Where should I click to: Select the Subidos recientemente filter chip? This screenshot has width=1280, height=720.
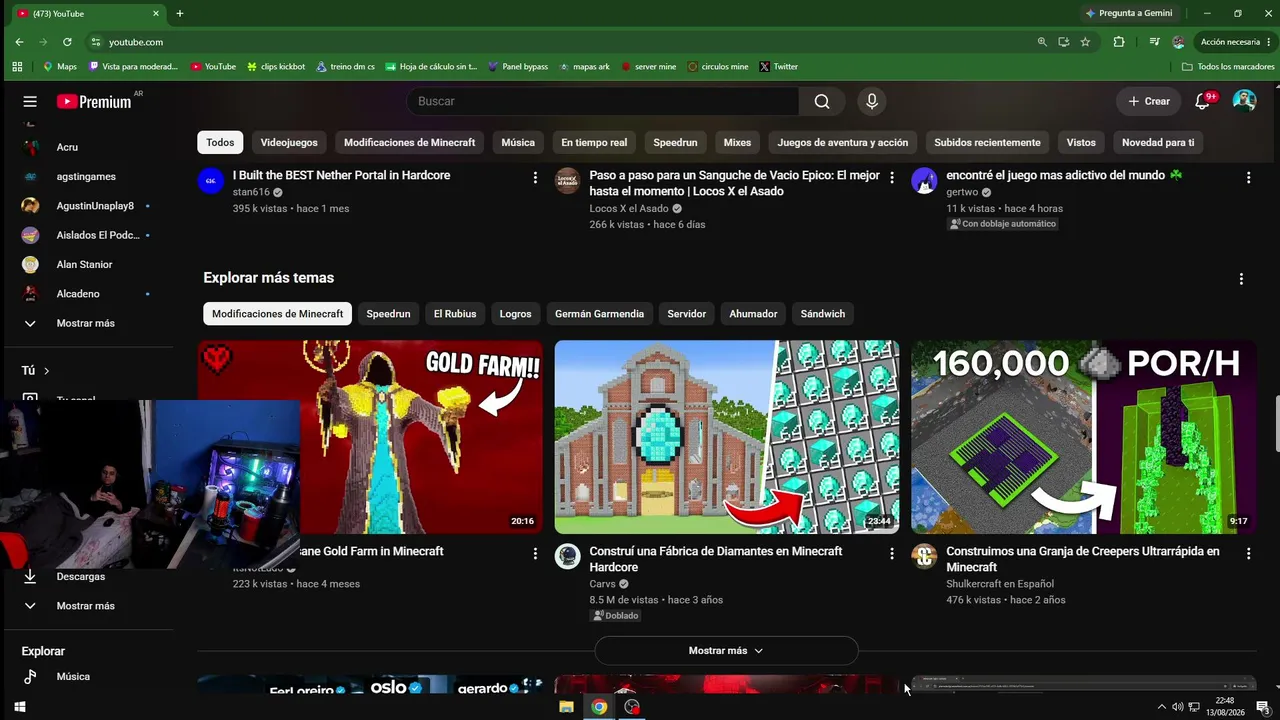[988, 142]
